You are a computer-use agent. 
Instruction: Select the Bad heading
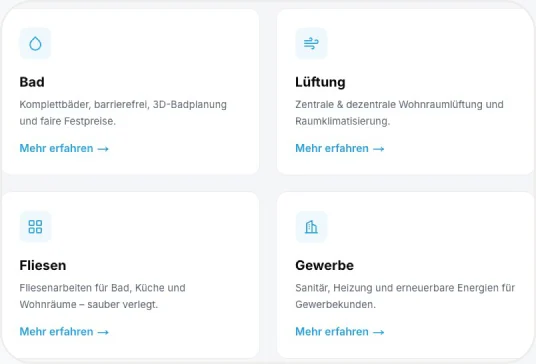coord(32,82)
